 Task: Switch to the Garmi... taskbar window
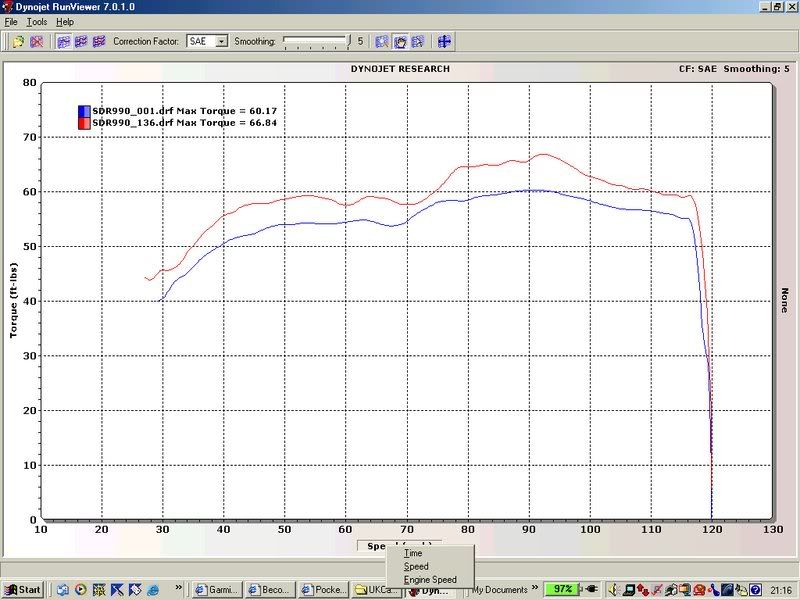click(216, 590)
